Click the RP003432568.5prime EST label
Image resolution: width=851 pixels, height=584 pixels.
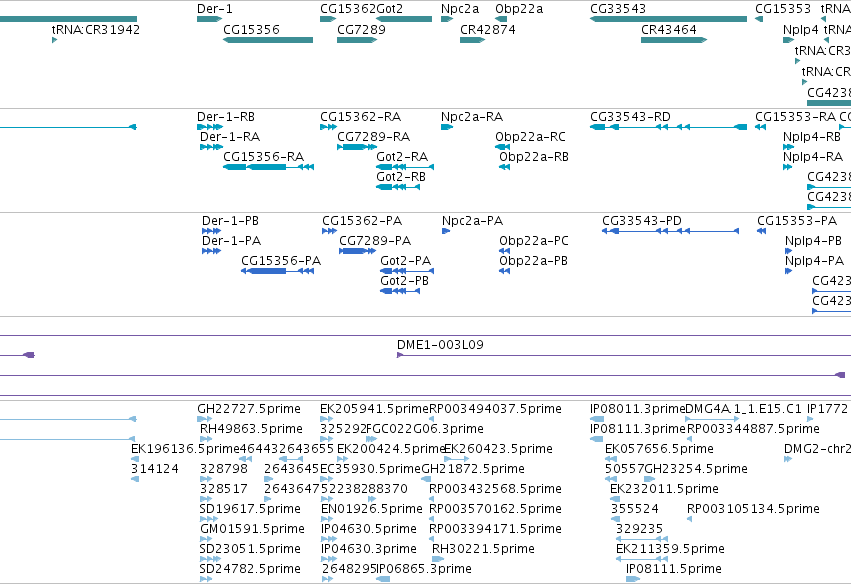pyautogui.click(x=495, y=488)
